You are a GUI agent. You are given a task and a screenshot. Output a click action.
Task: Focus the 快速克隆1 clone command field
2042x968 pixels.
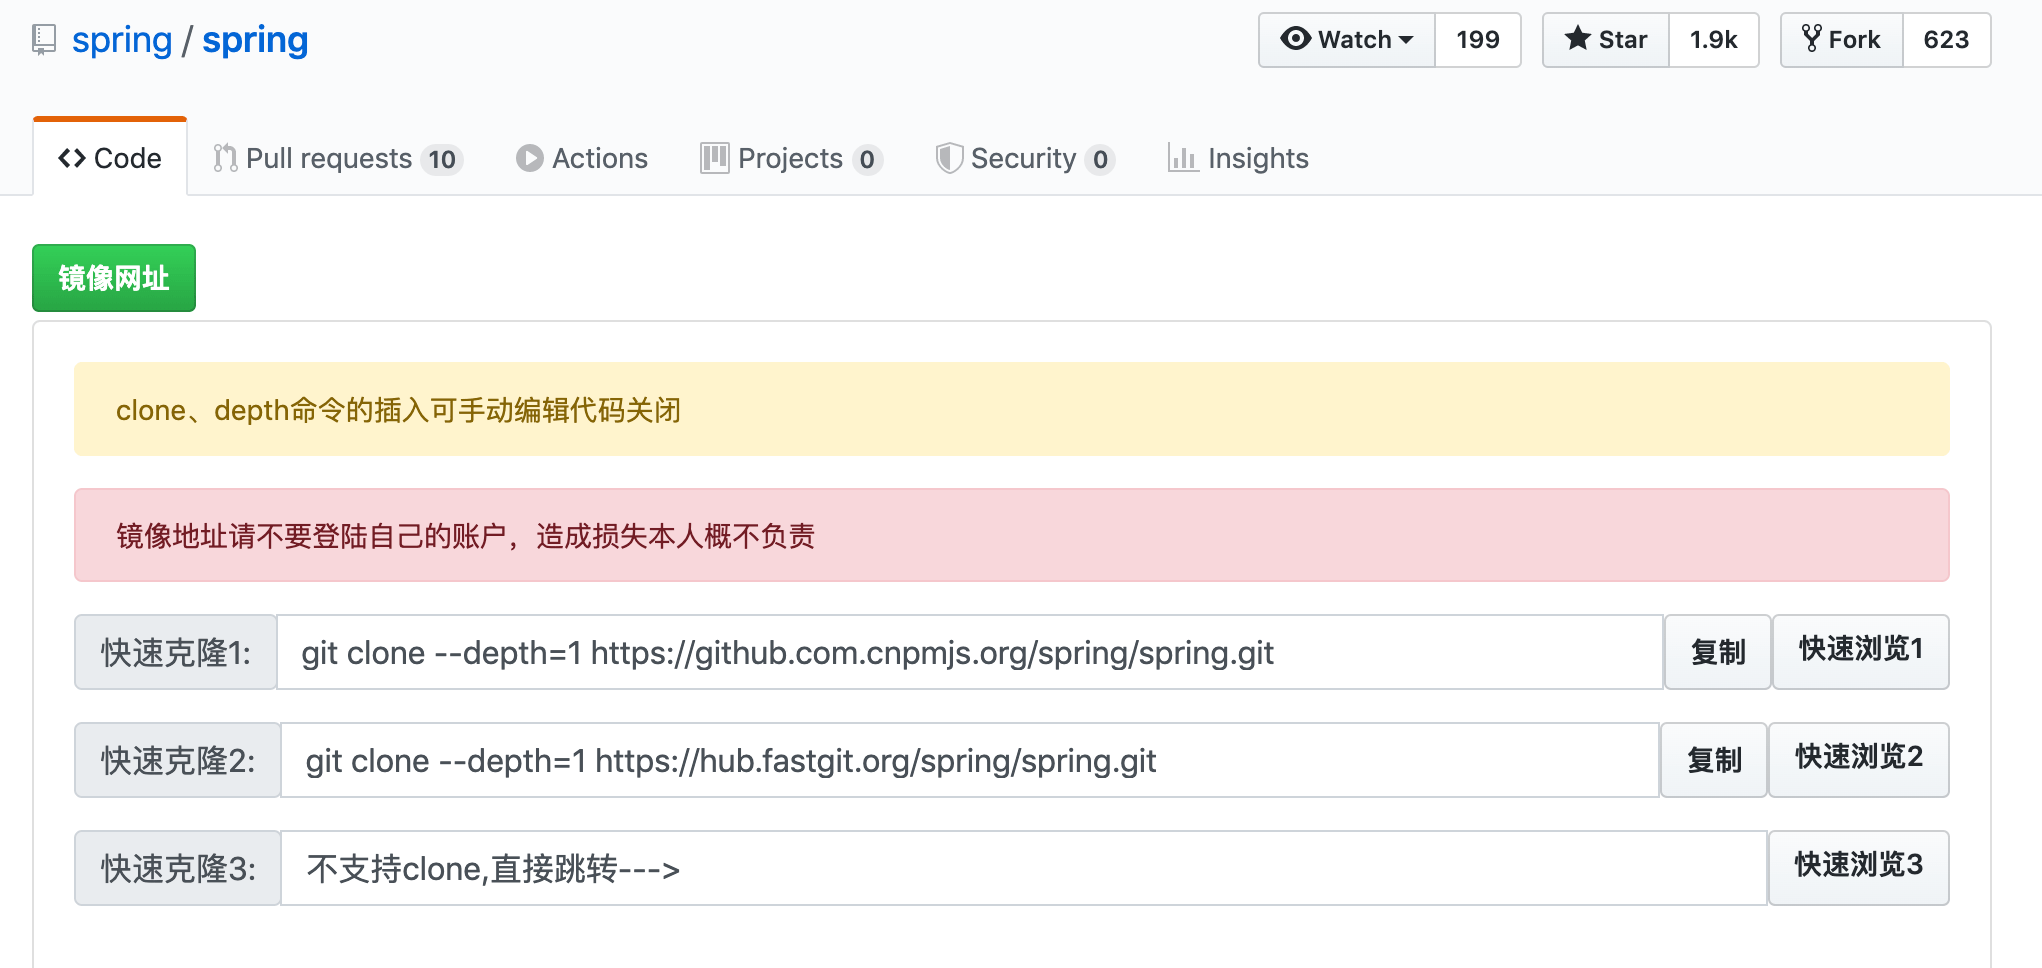(970, 652)
